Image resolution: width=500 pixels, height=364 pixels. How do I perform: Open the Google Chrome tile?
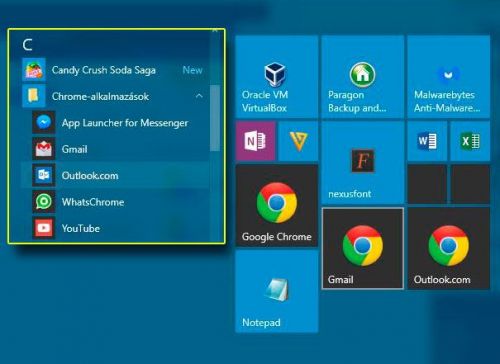tap(276, 206)
